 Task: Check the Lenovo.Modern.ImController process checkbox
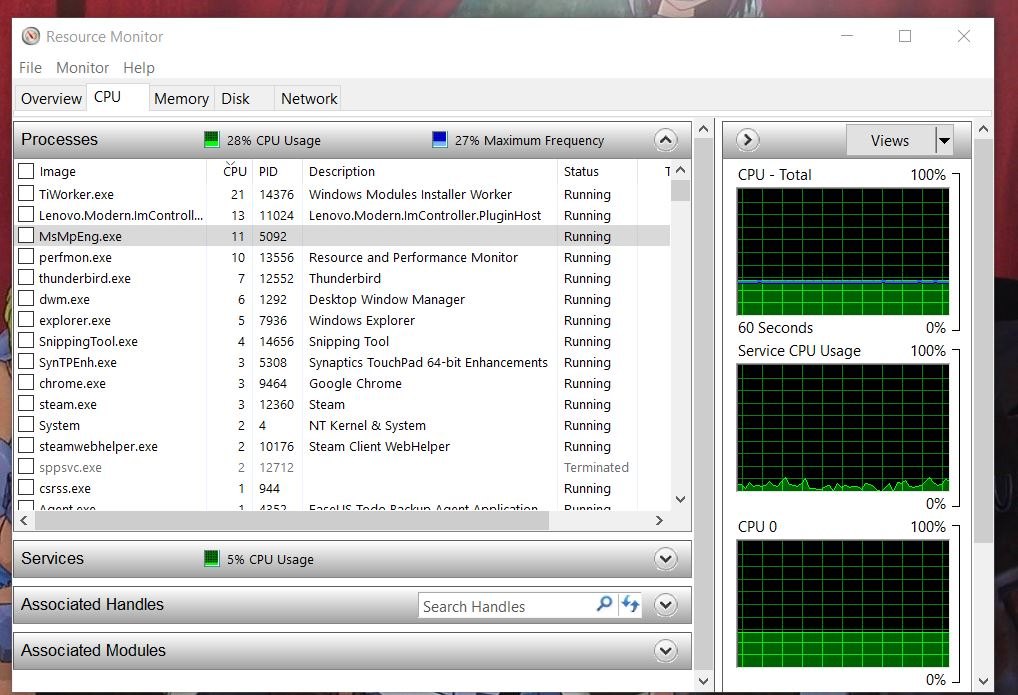pos(26,214)
